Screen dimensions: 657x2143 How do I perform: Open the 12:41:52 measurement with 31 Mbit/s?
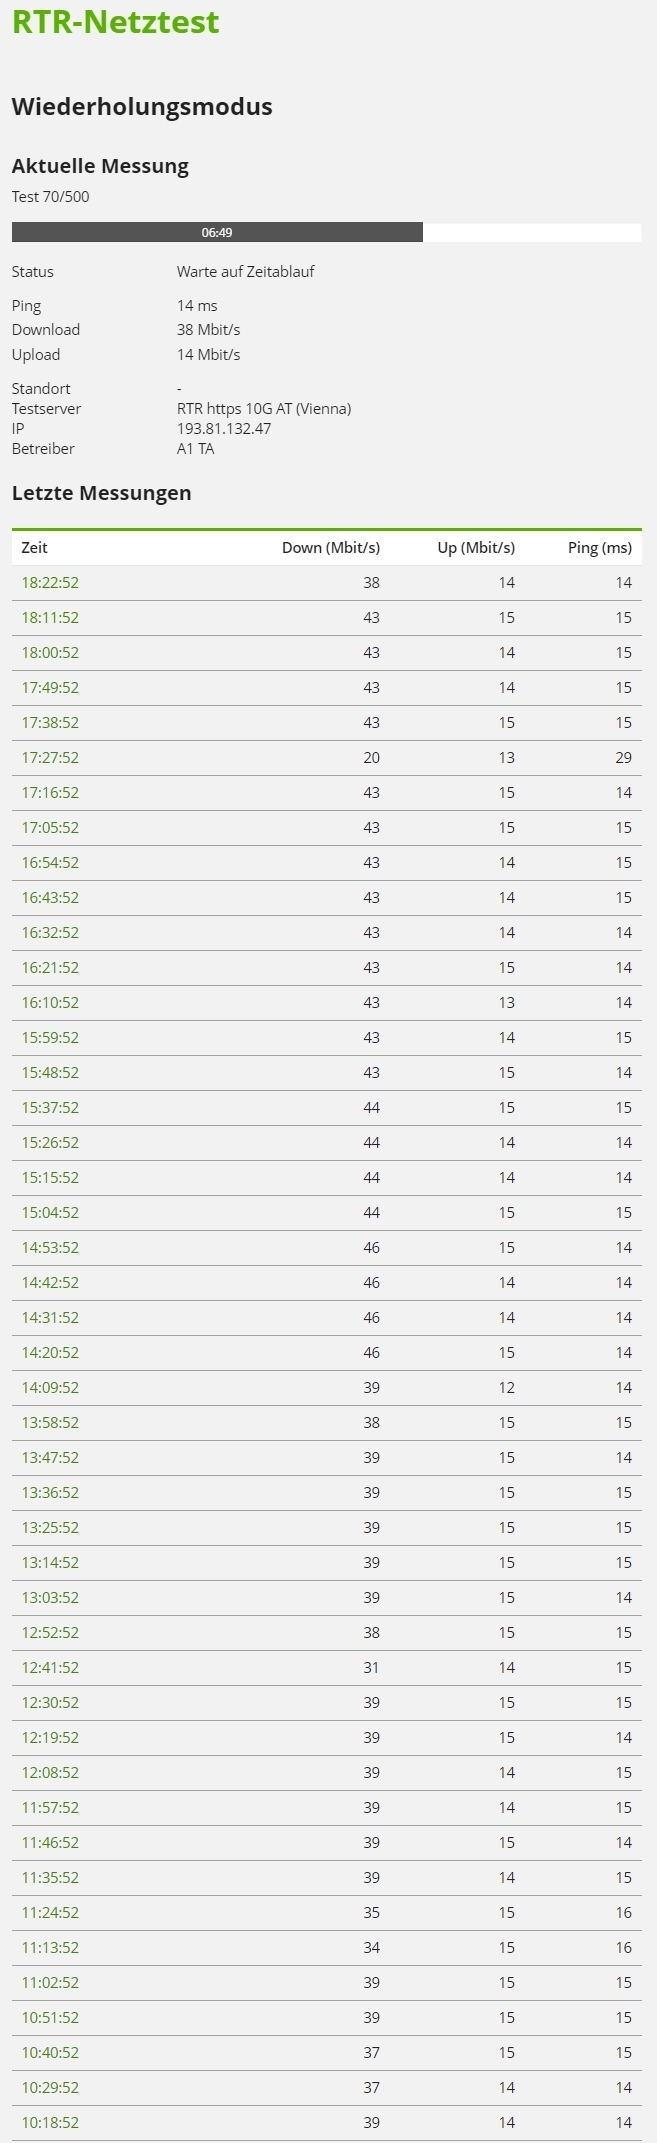tap(50, 1668)
